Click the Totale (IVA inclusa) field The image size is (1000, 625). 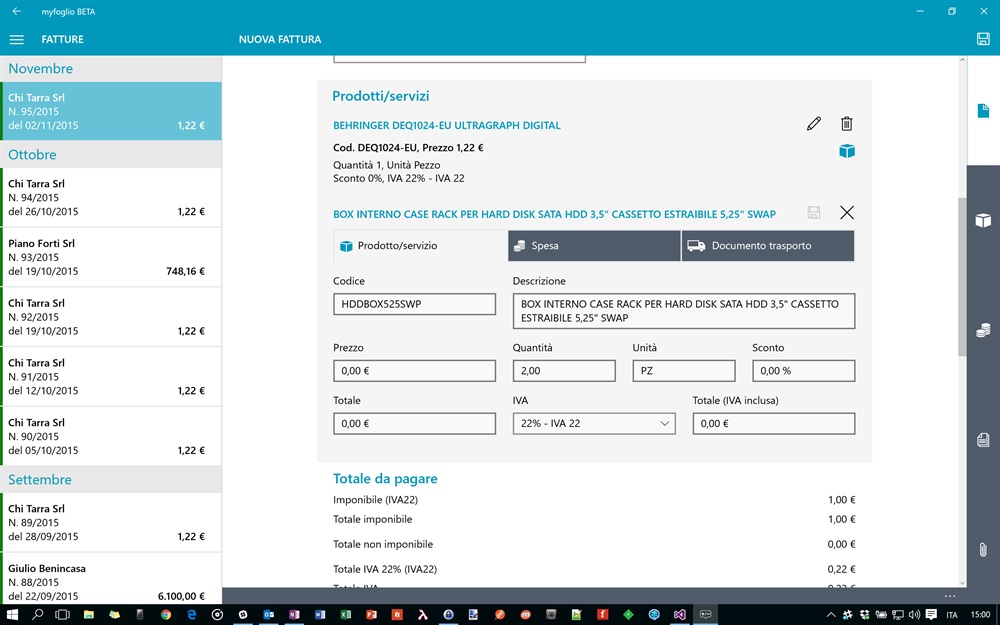774,423
